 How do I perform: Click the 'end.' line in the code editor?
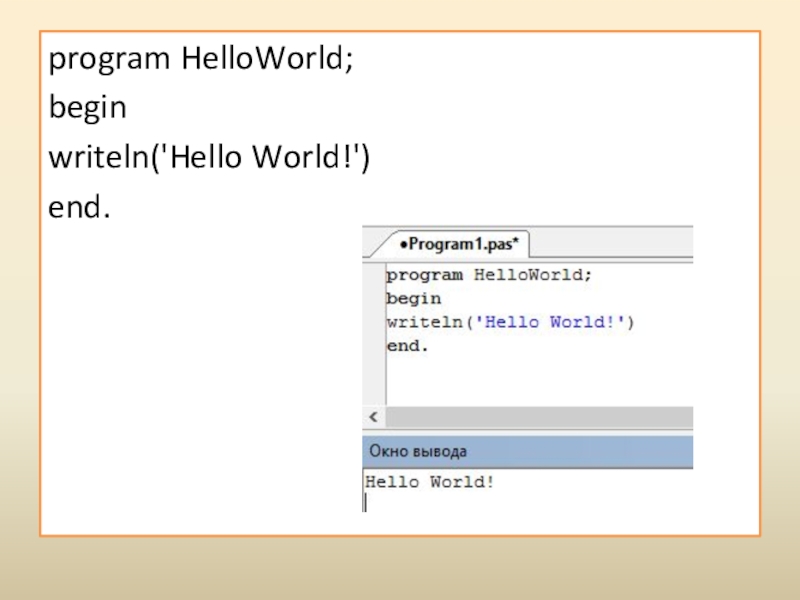(x=407, y=346)
